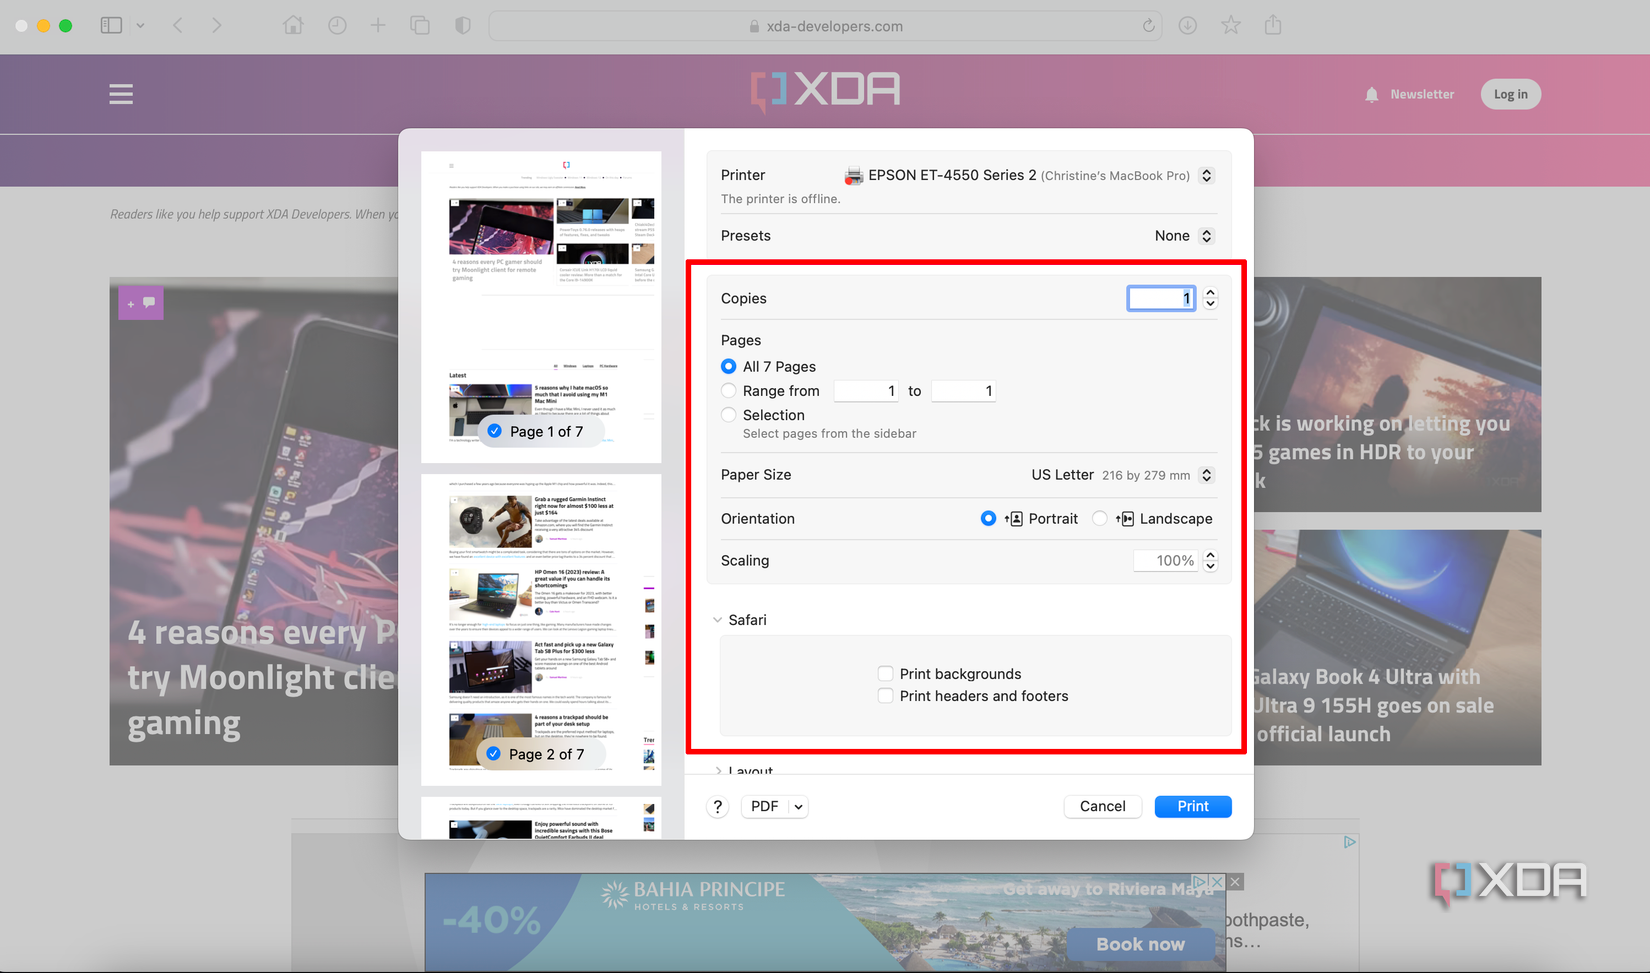
Task: Click the Copies stepper arrows
Action: [x=1210, y=298]
